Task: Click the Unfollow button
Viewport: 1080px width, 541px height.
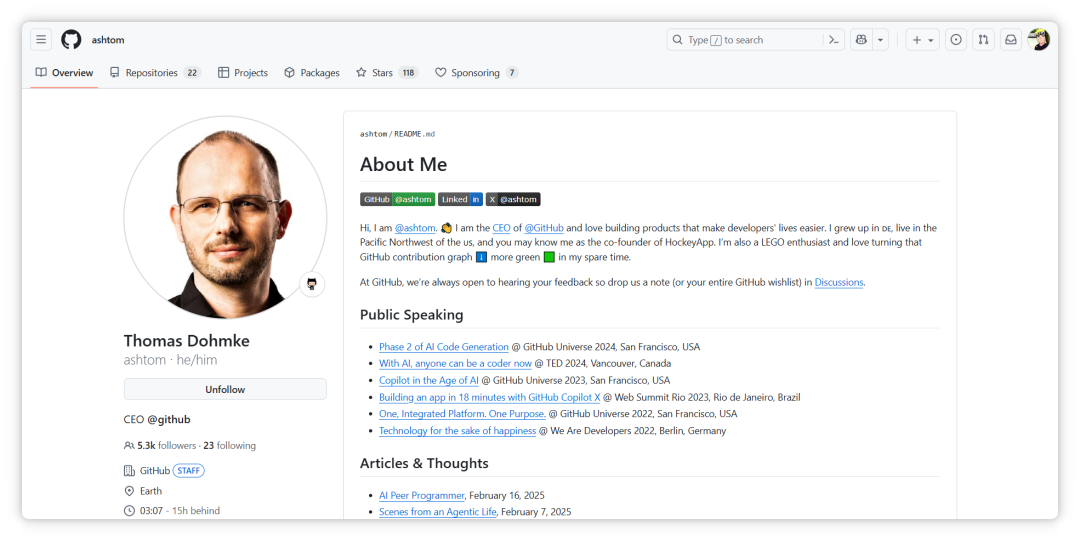Action: [225, 389]
